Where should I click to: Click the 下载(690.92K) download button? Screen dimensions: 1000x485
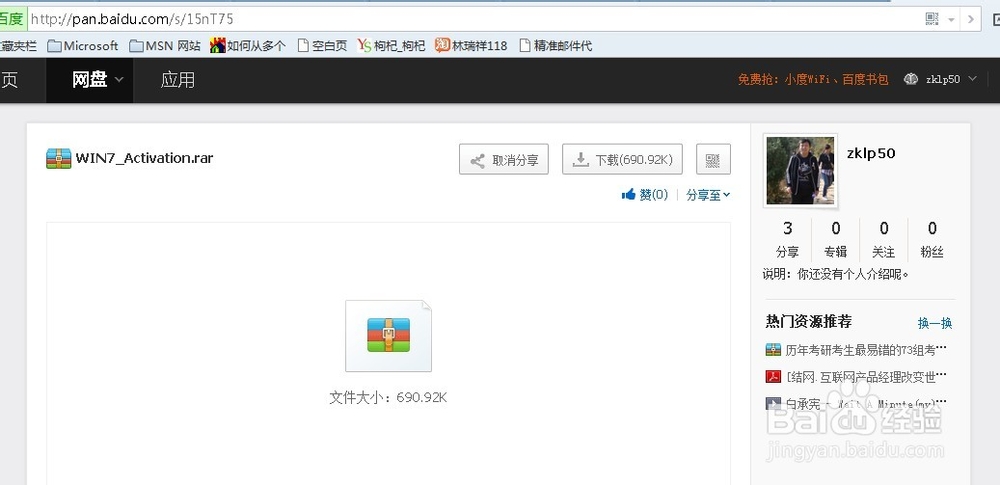click(622, 160)
